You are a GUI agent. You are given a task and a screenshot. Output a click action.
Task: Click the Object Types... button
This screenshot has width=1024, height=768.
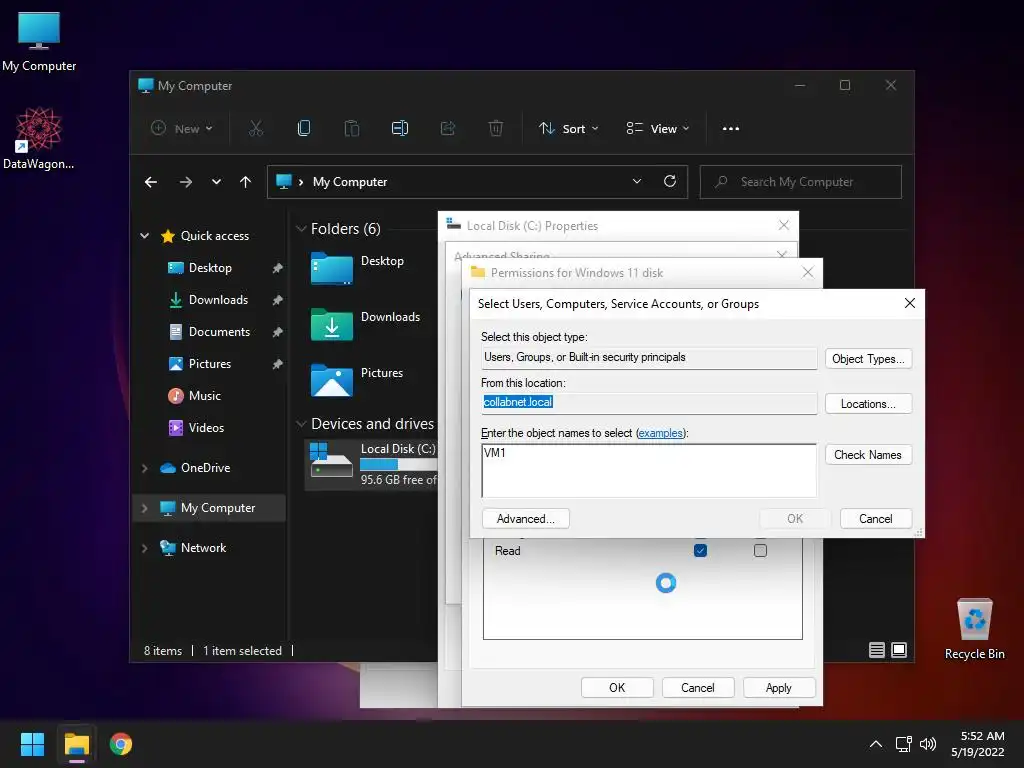(x=868, y=359)
